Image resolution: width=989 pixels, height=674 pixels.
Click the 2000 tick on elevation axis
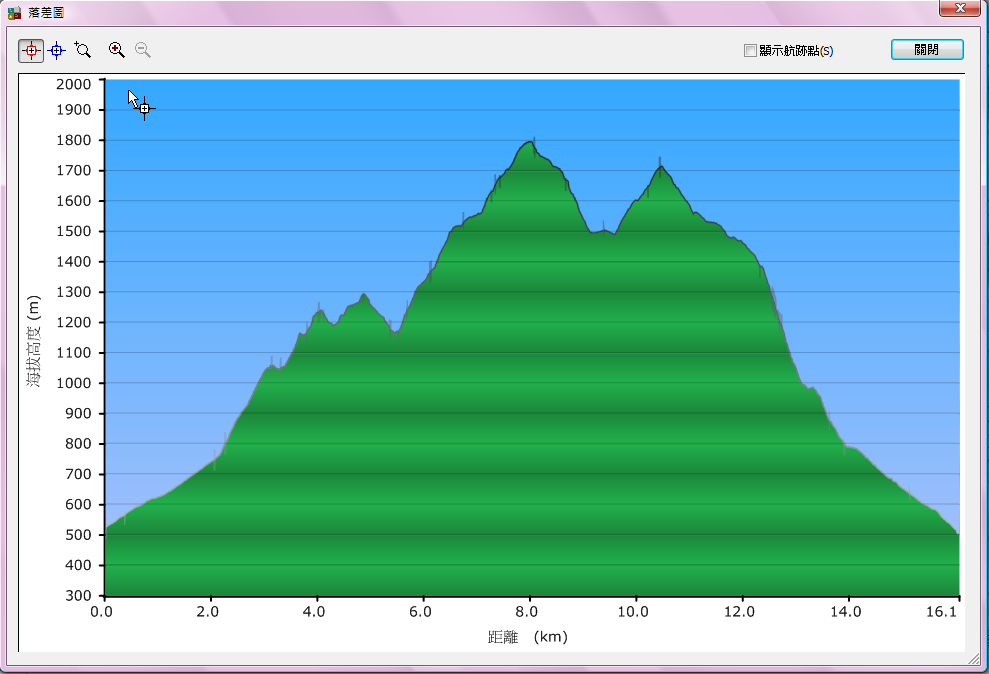coord(74,84)
